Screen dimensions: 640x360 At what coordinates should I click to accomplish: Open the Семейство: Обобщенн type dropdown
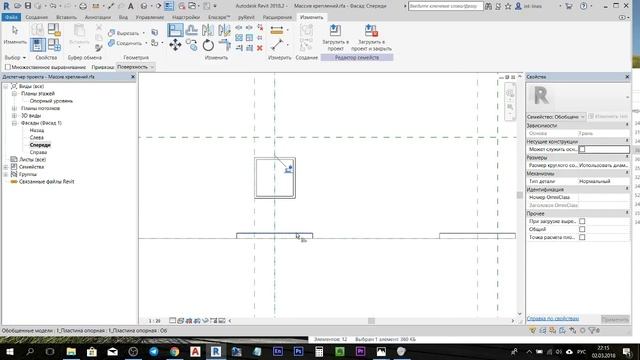tap(556, 117)
